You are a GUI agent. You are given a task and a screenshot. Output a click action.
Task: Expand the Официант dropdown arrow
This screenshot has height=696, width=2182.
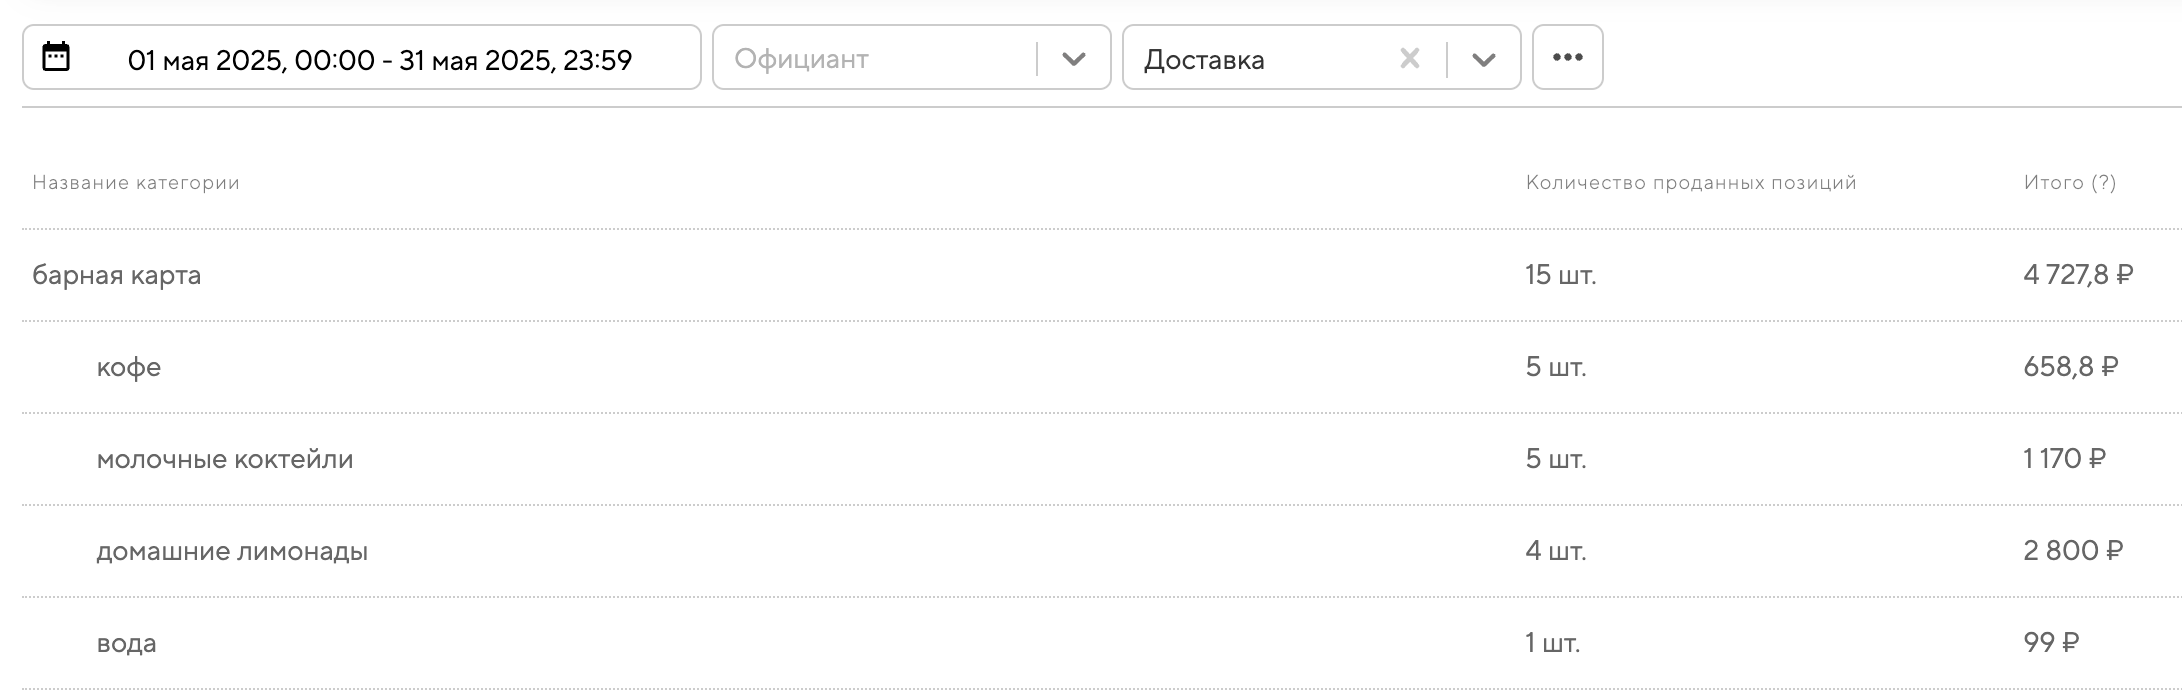coord(1074,59)
